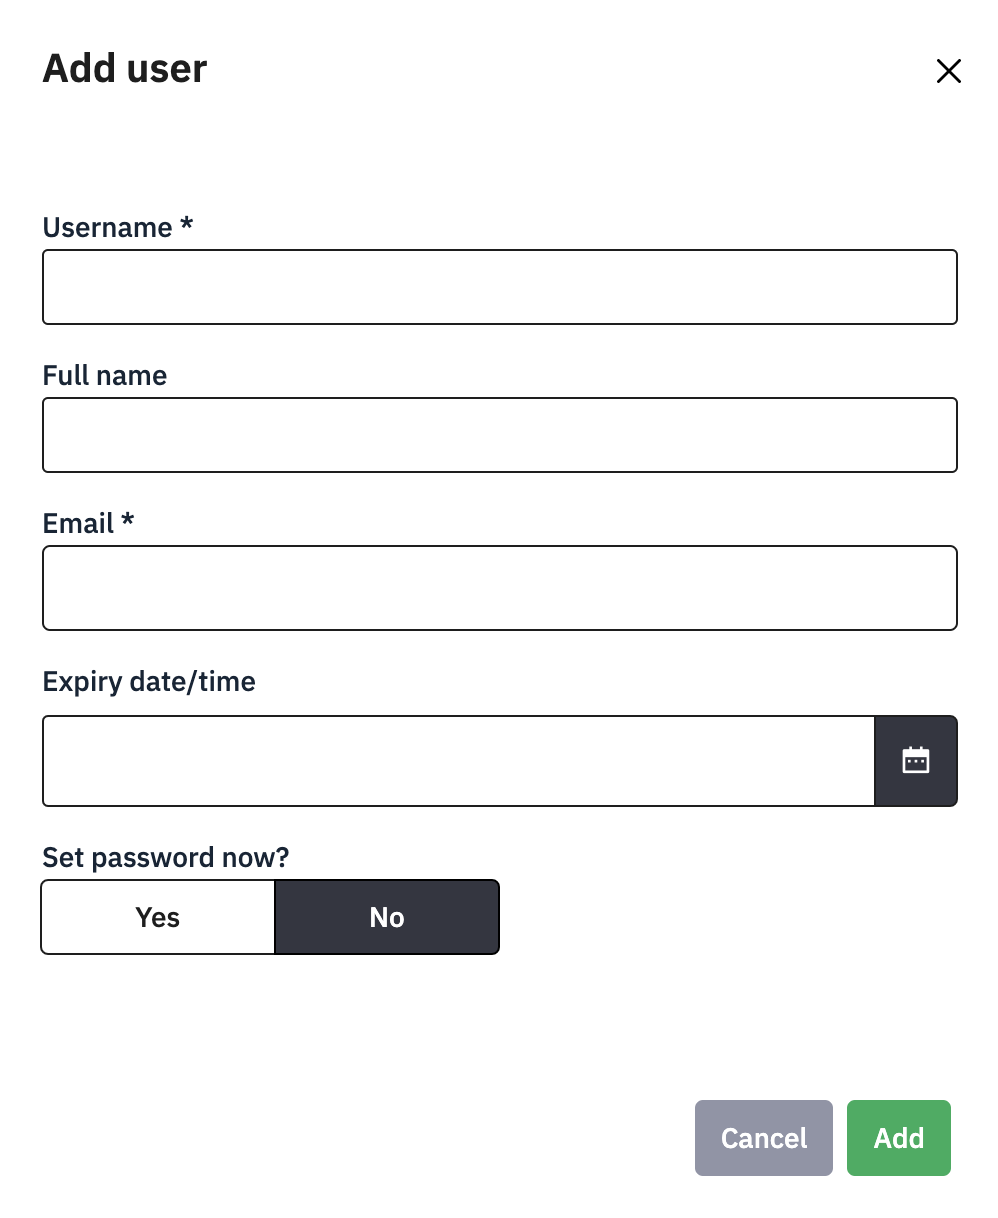Image resolution: width=998 pixels, height=1218 pixels.
Task: Close the Add user dialog
Action: click(x=948, y=71)
